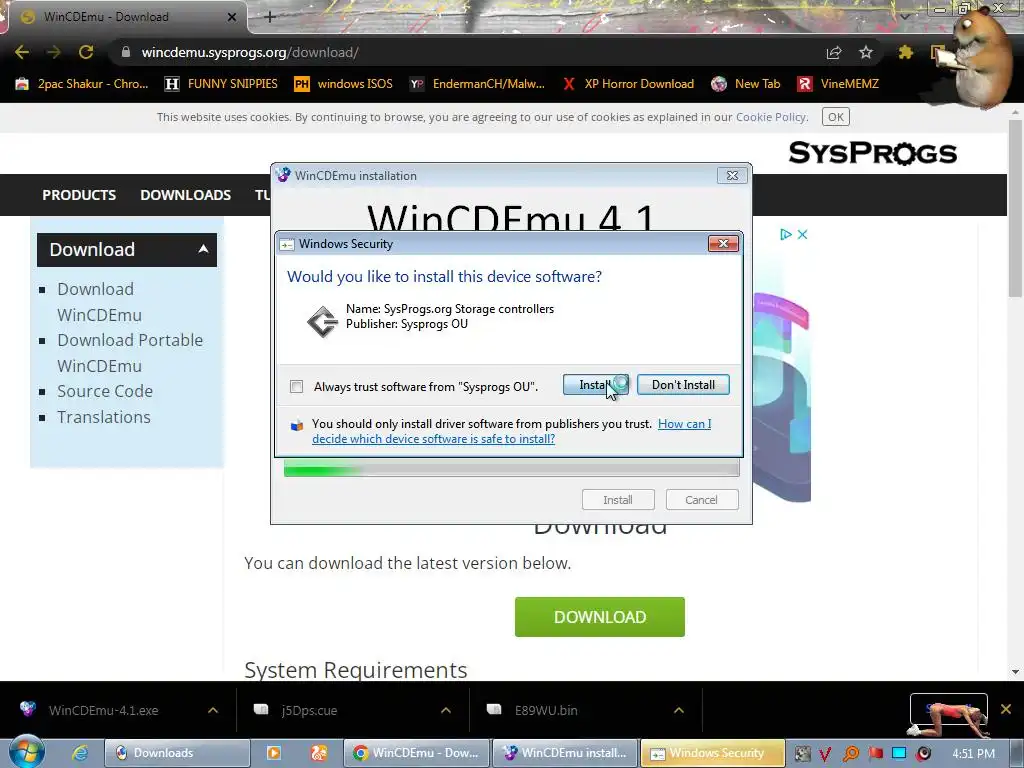The width and height of the screenshot is (1024, 768).
Task: Switch to Downloads taskbar window
Action: pyautogui.click(x=177, y=753)
